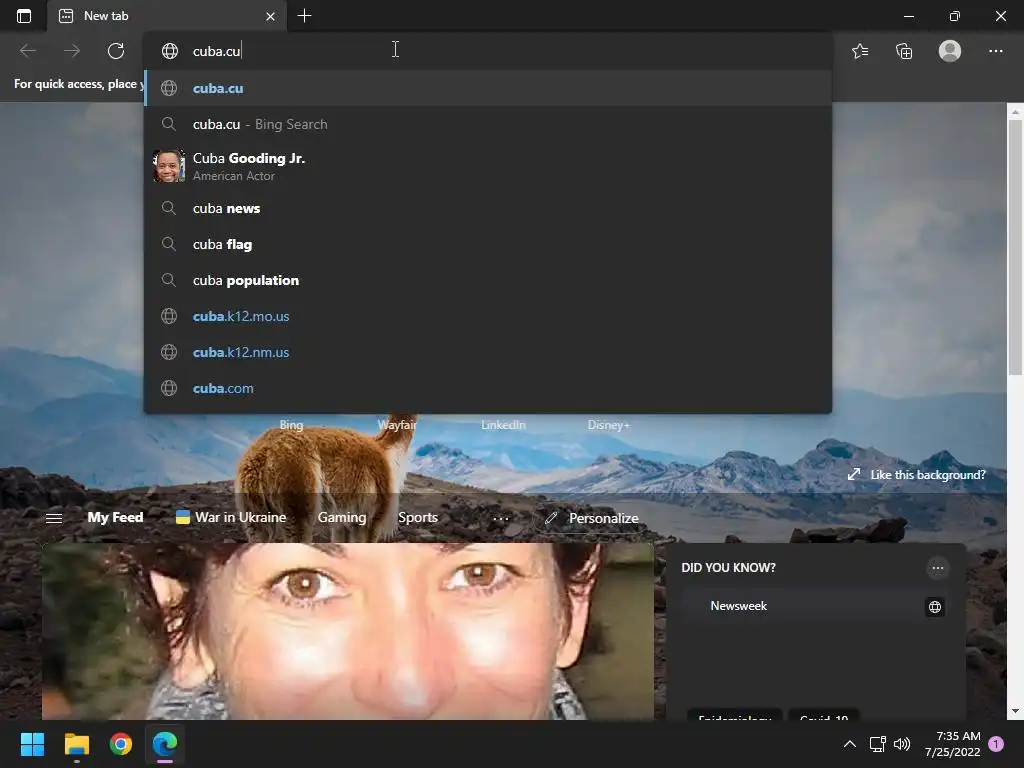Select the New tab tab
Viewport: 1024px width, 768px height.
pos(167,16)
